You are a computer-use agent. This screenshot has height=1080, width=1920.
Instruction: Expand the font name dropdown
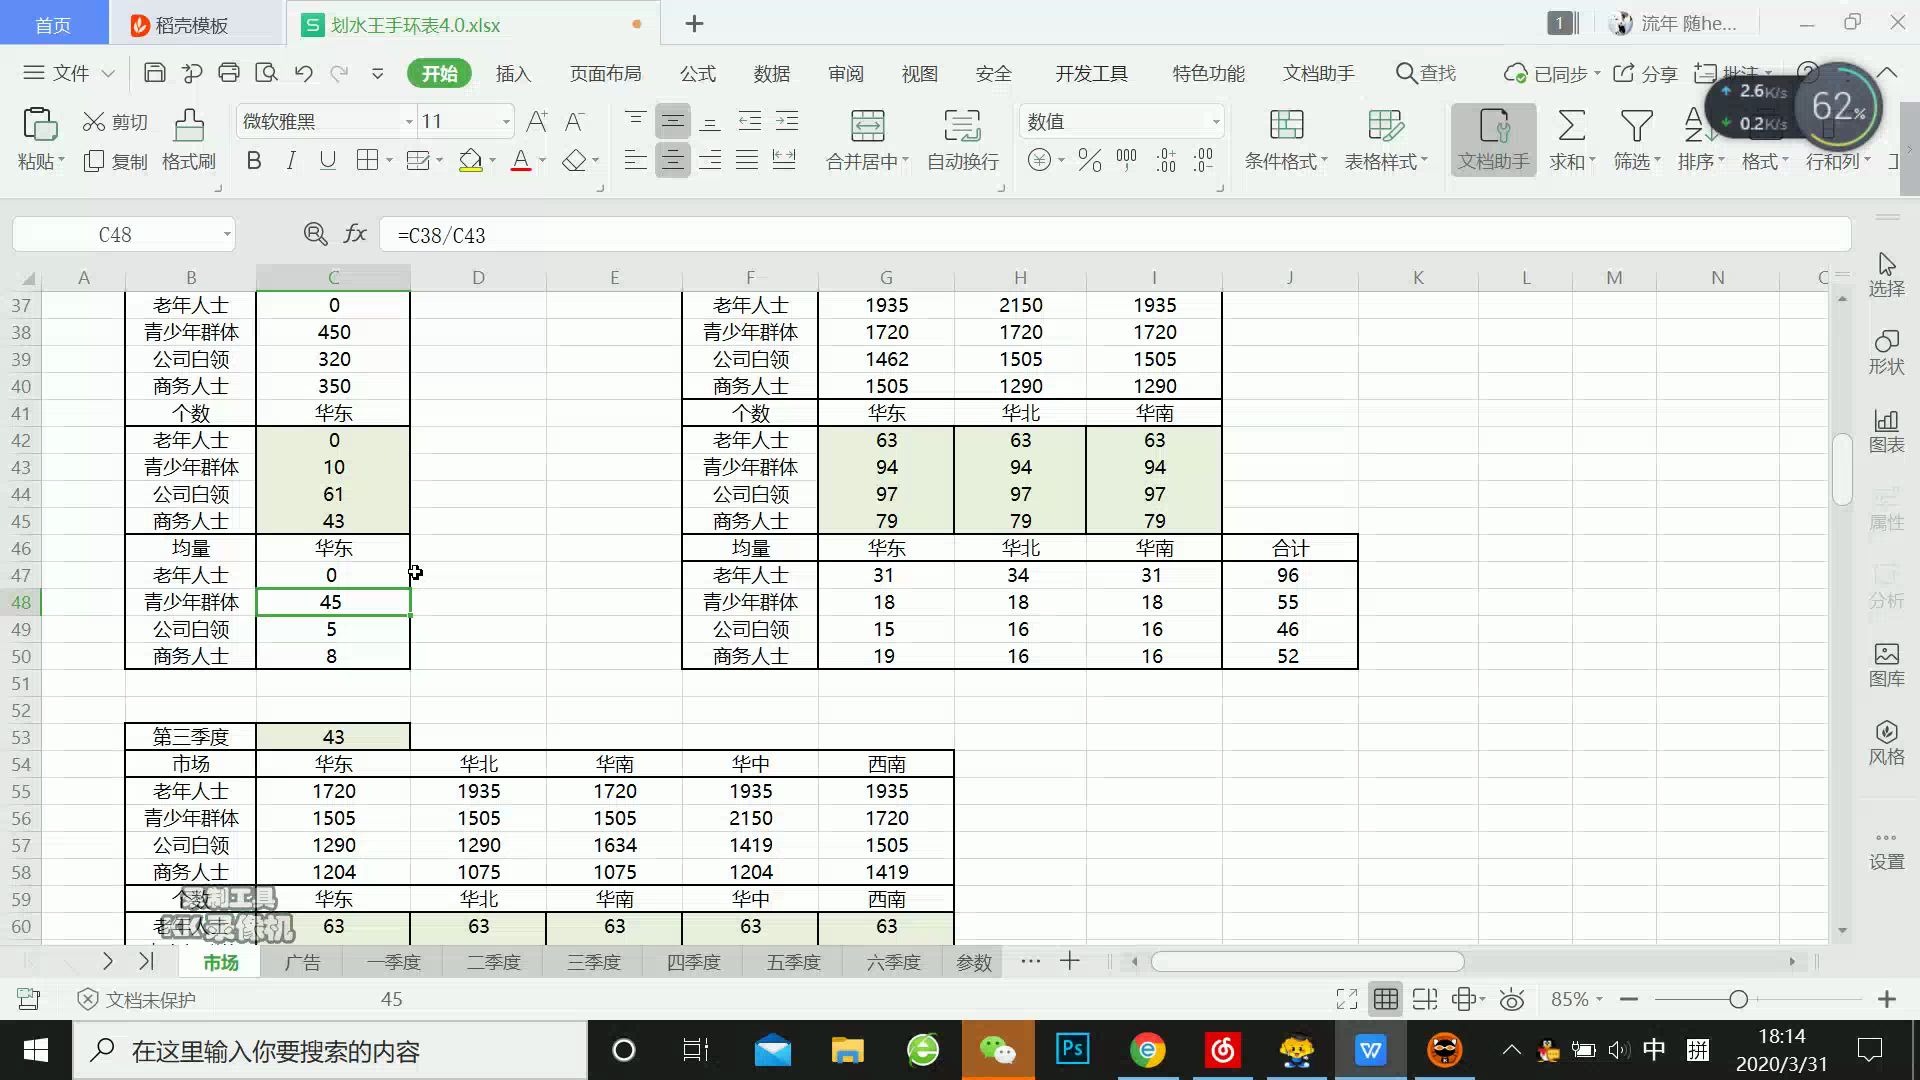coord(409,122)
